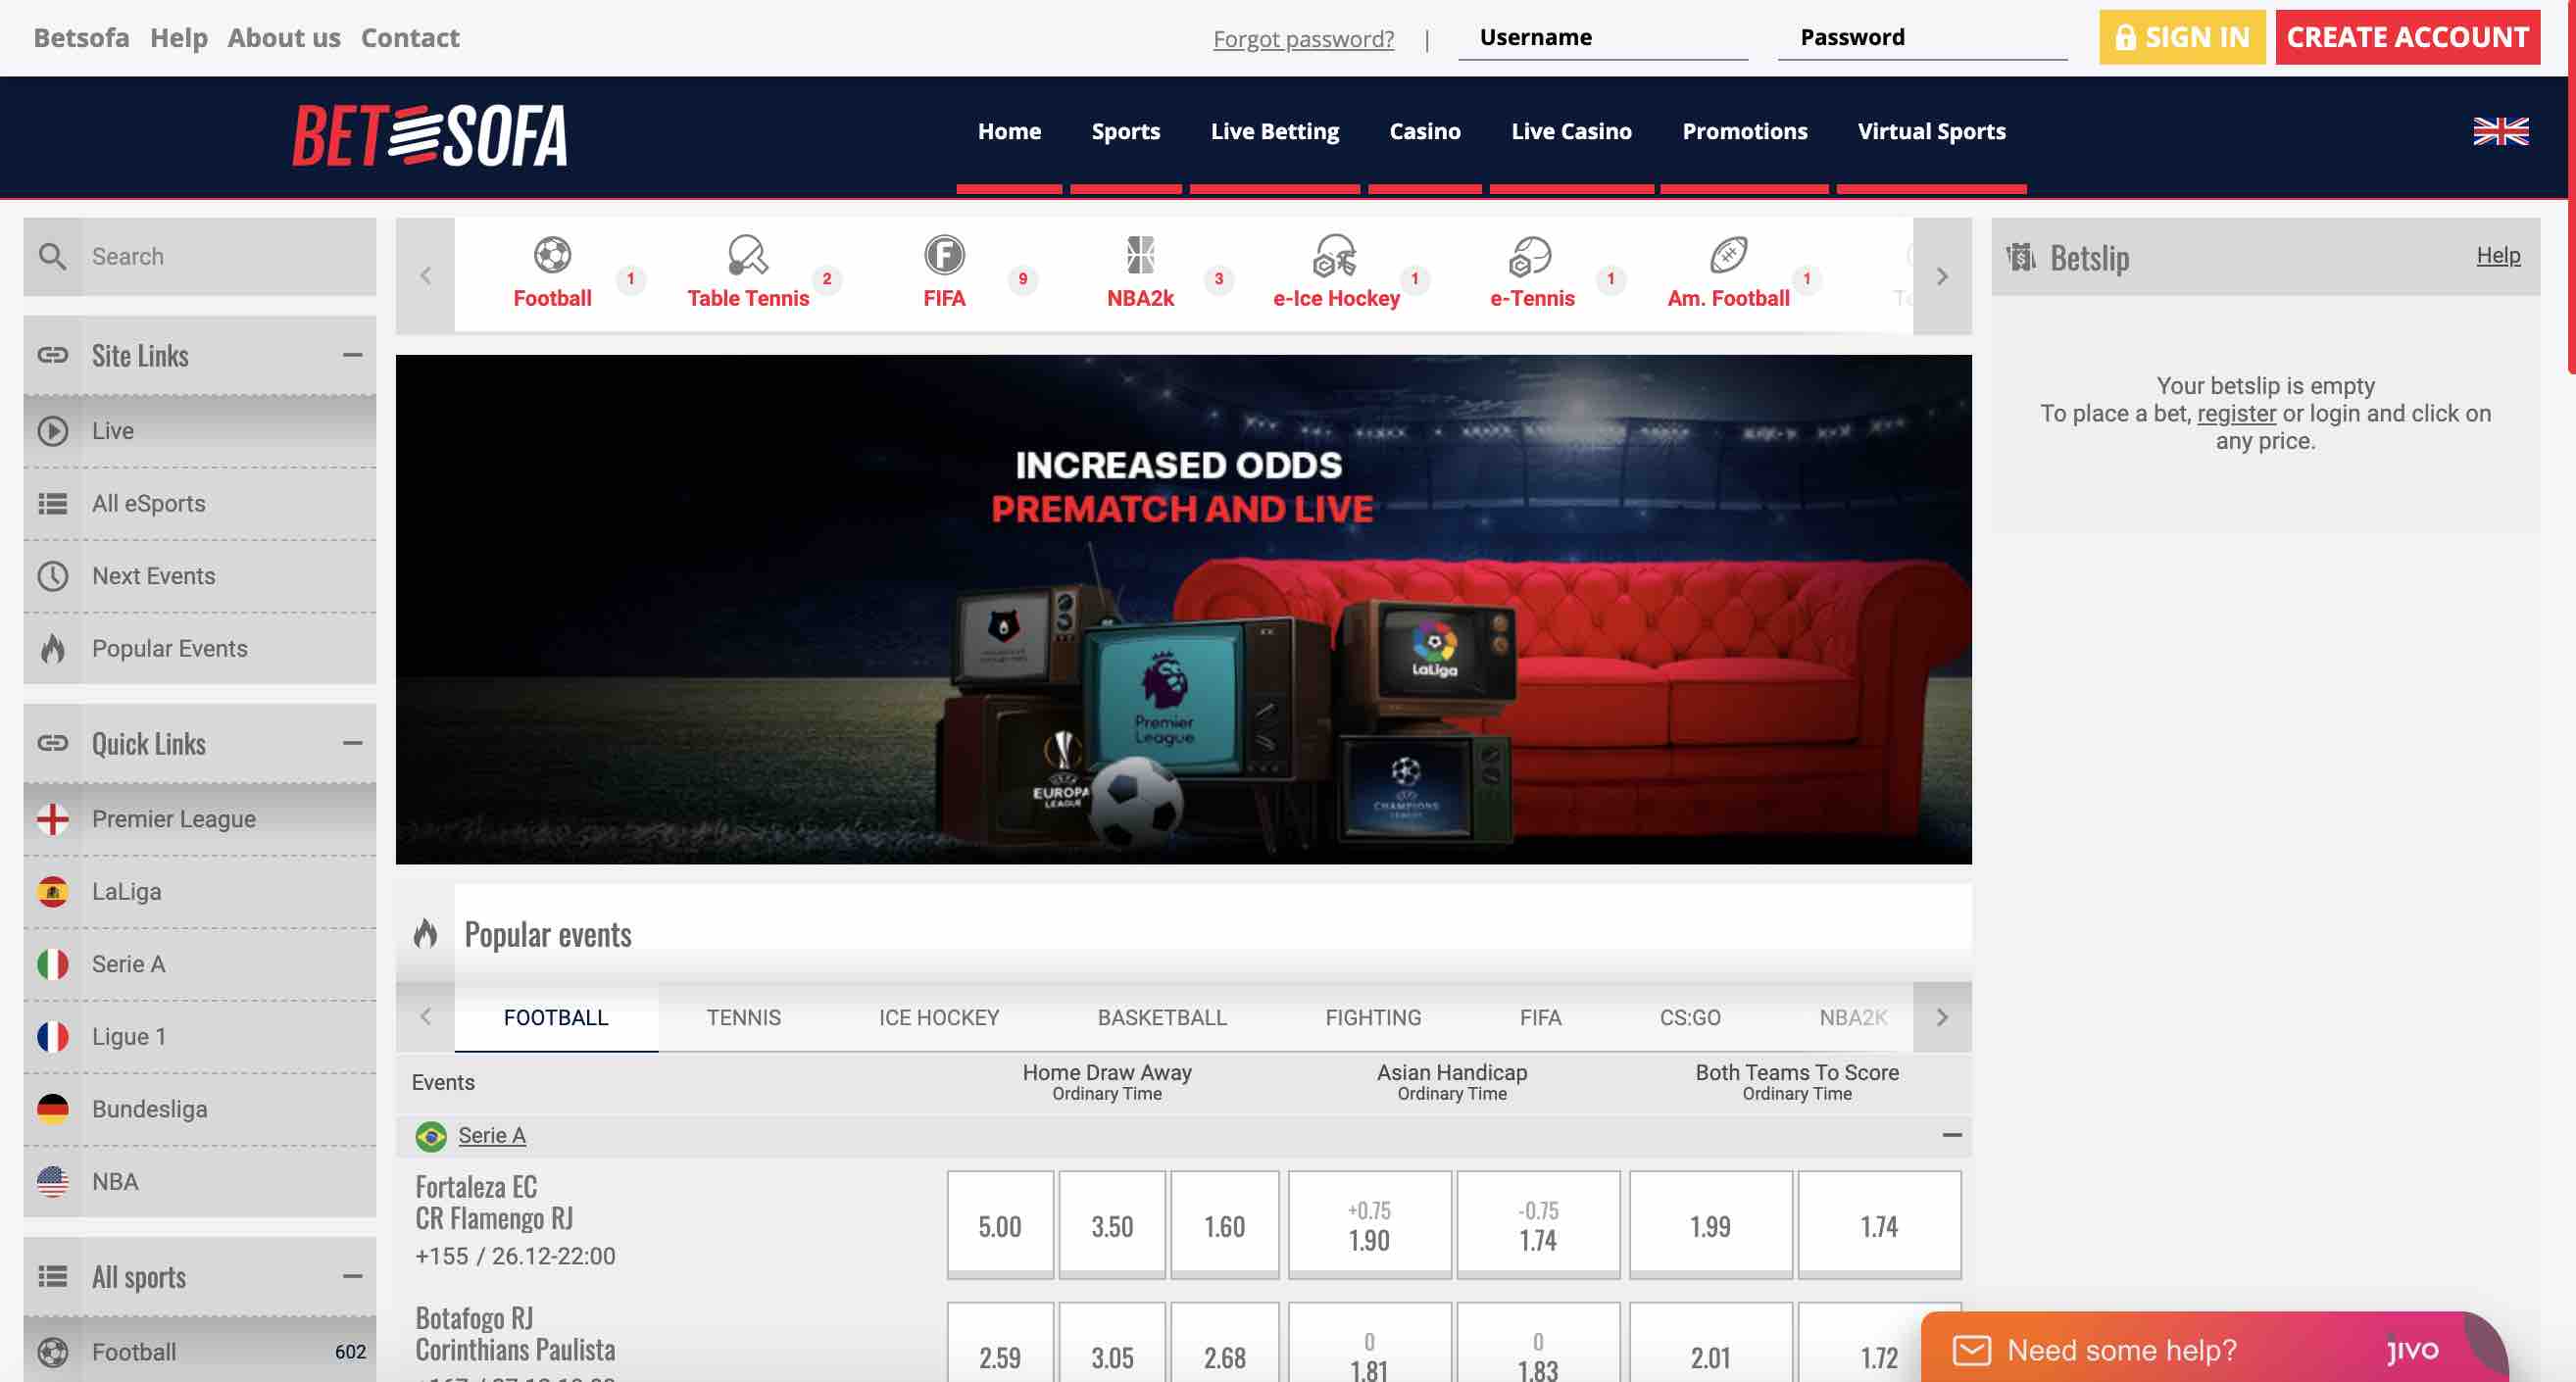Open the Jivo chat envelope icon
The width and height of the screenshot is (2576, 1382).
(x=1972, y=1351)
